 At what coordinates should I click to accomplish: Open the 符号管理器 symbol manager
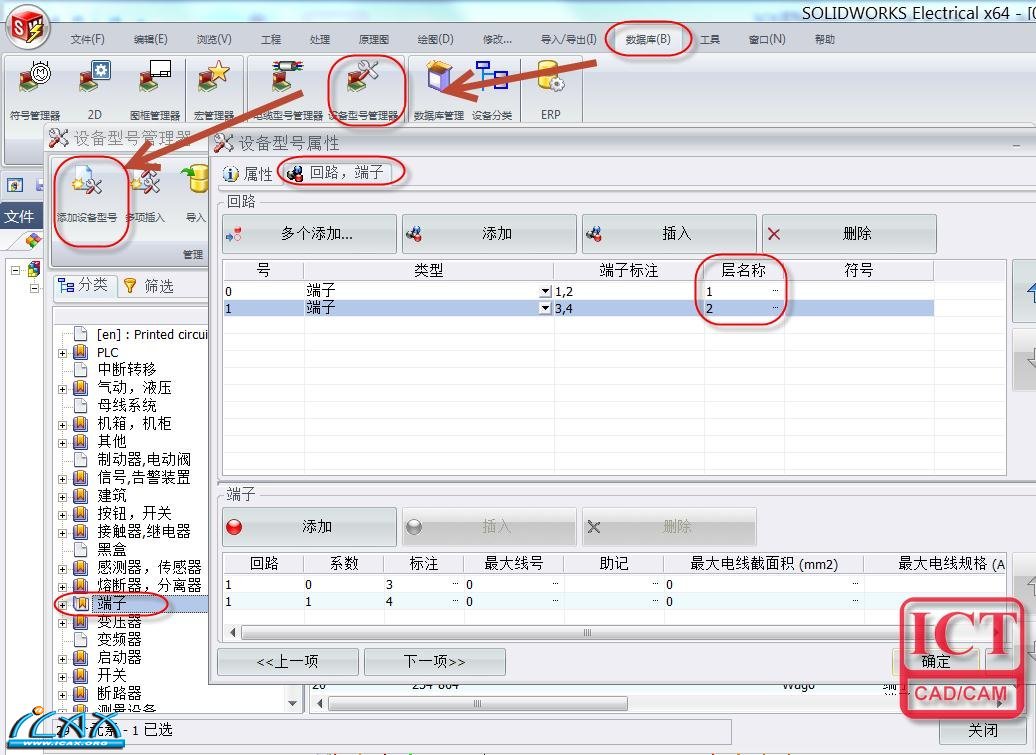click(x=34, y=89)
